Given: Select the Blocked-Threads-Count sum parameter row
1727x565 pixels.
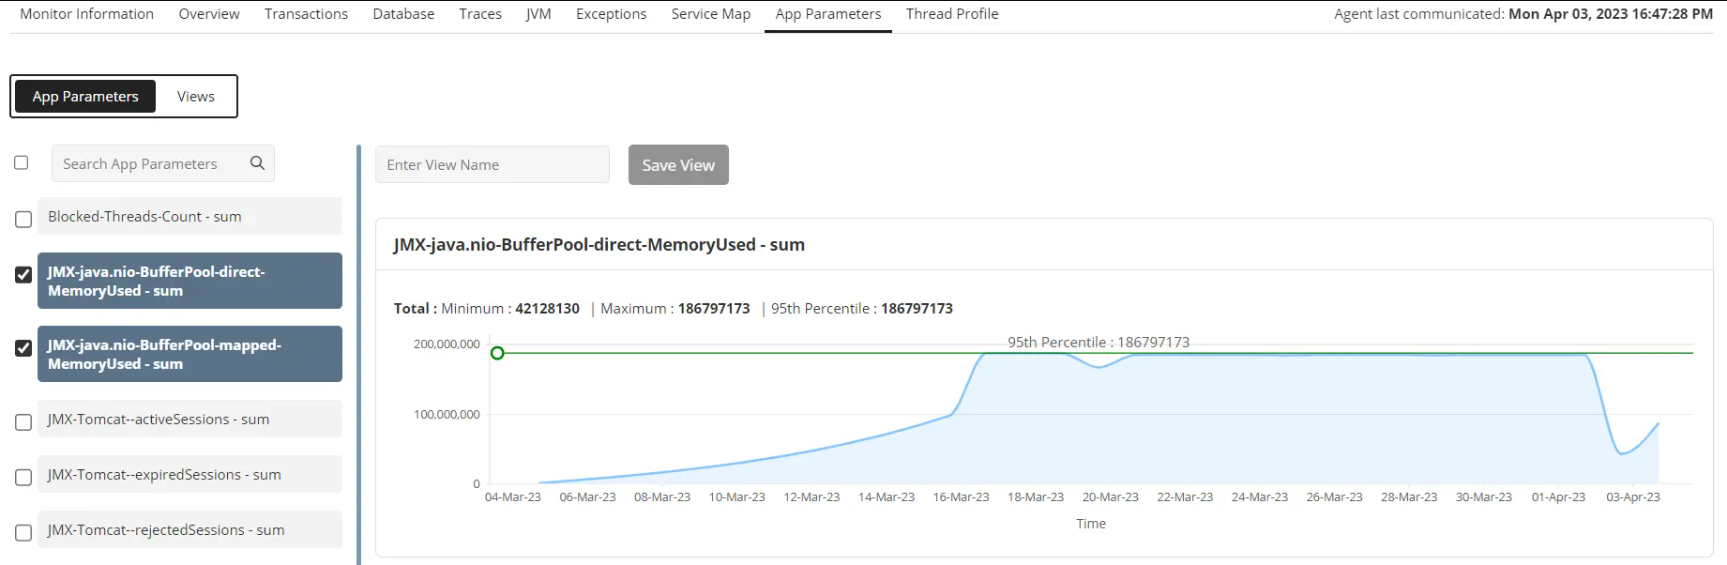Looking at the screenshot, I should (190, 216).
